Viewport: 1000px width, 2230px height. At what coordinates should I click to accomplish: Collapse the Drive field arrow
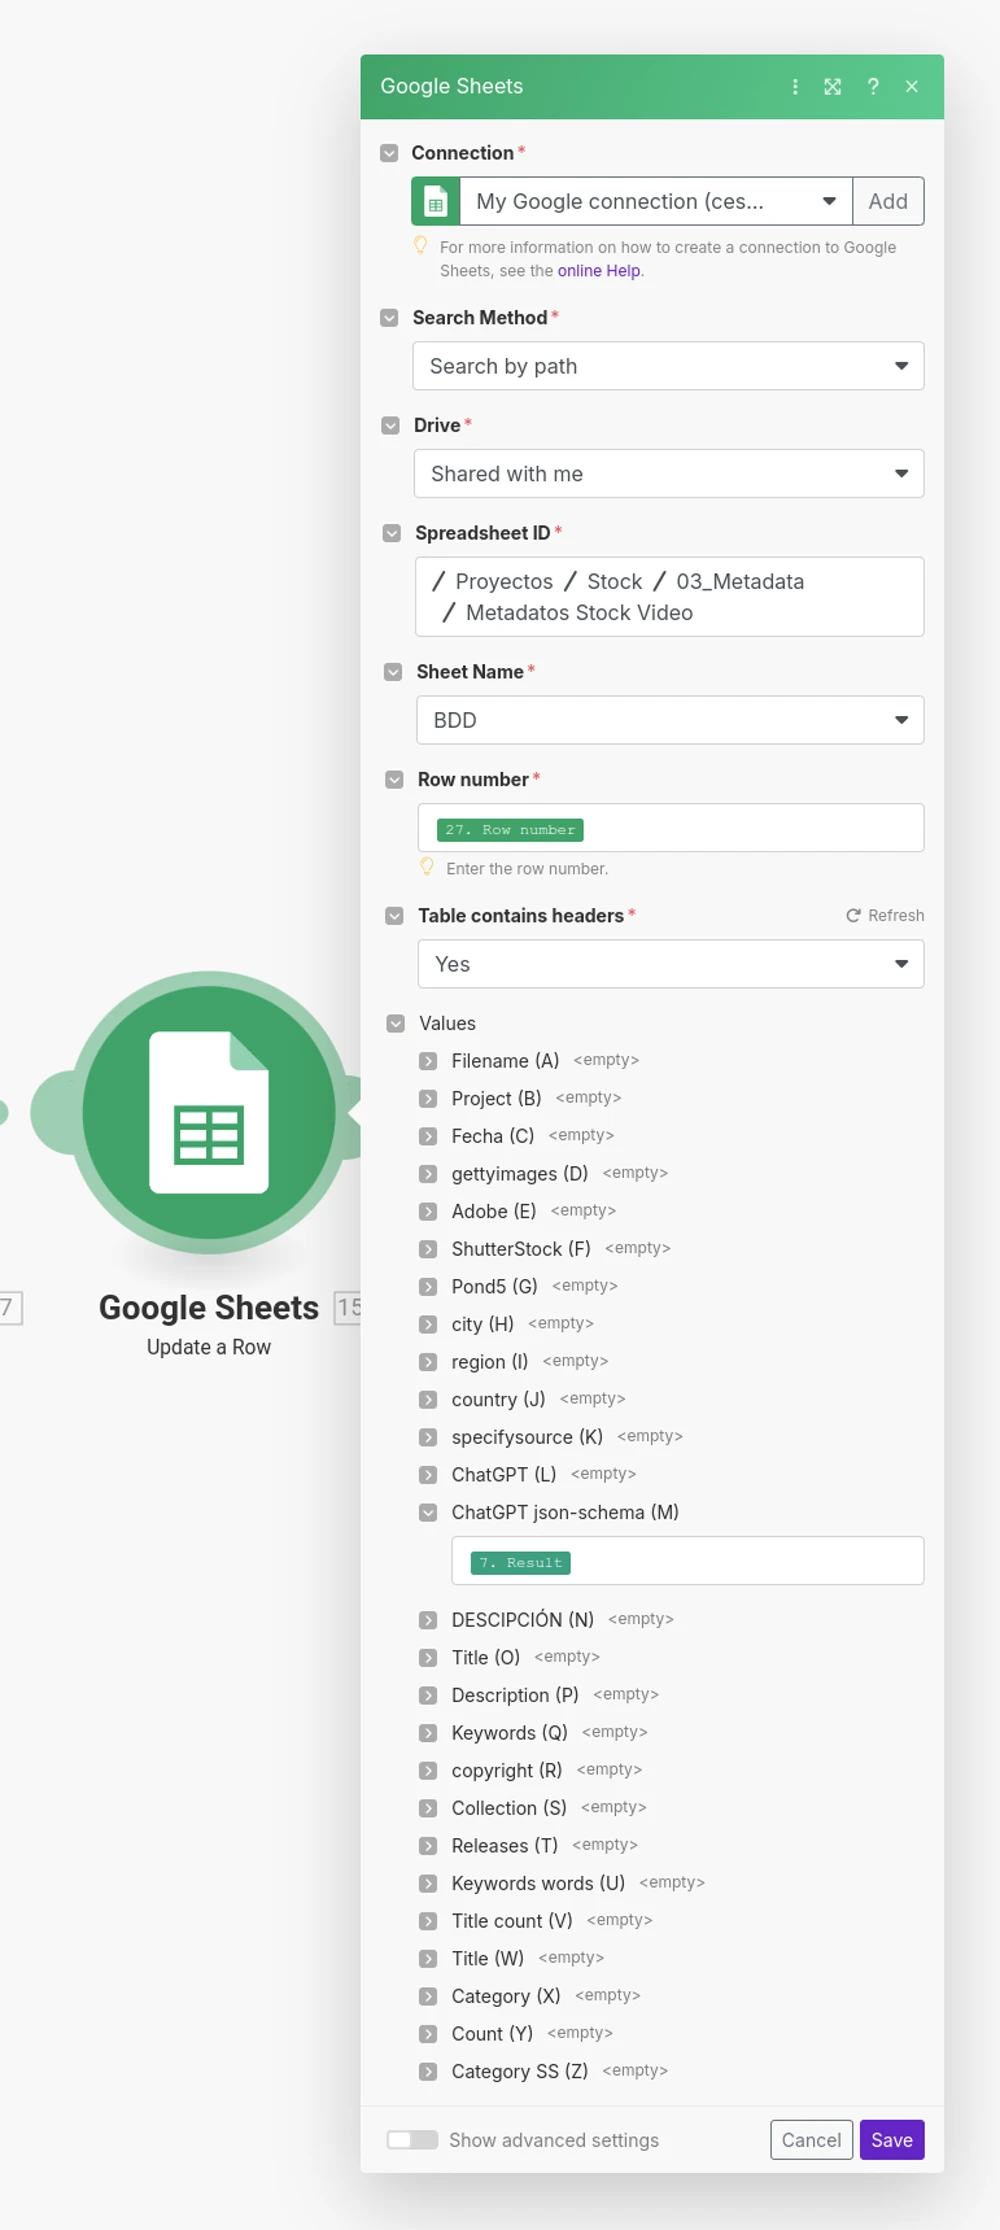pyautogui.click(x=390, y=426)
